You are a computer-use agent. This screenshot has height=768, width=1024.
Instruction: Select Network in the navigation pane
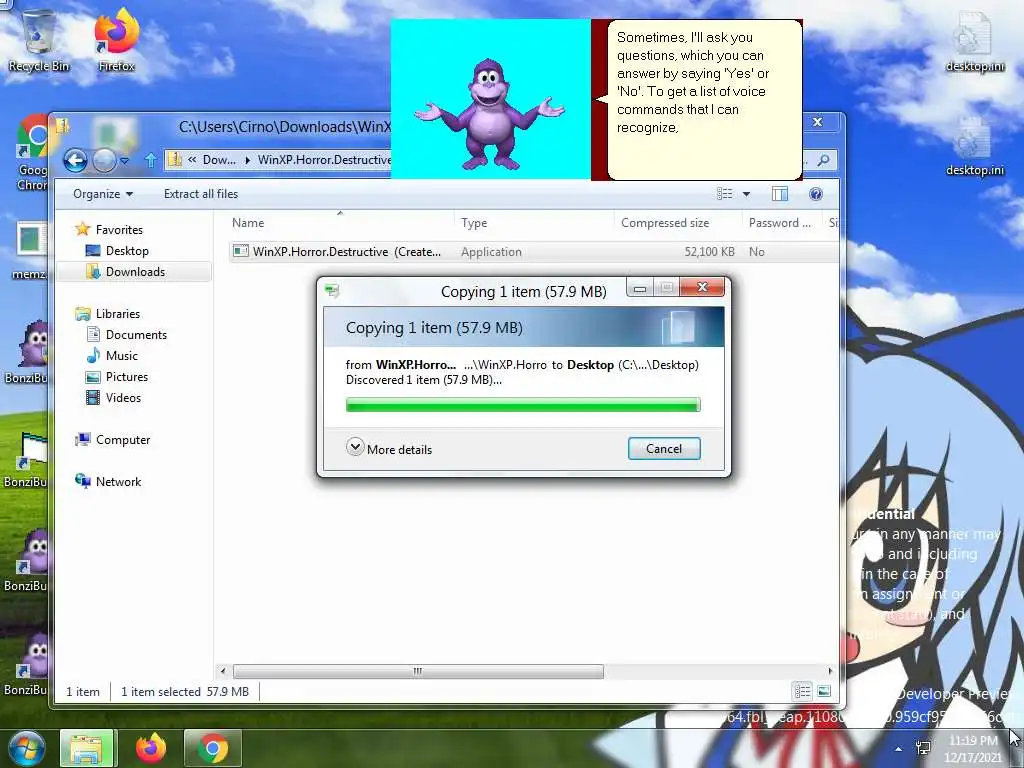coord(118,481)
